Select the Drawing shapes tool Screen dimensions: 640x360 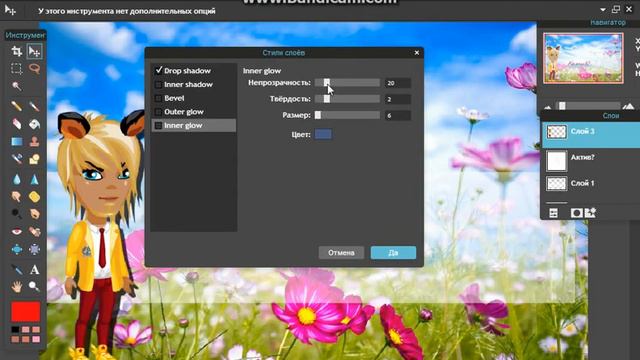pos(34,159)
